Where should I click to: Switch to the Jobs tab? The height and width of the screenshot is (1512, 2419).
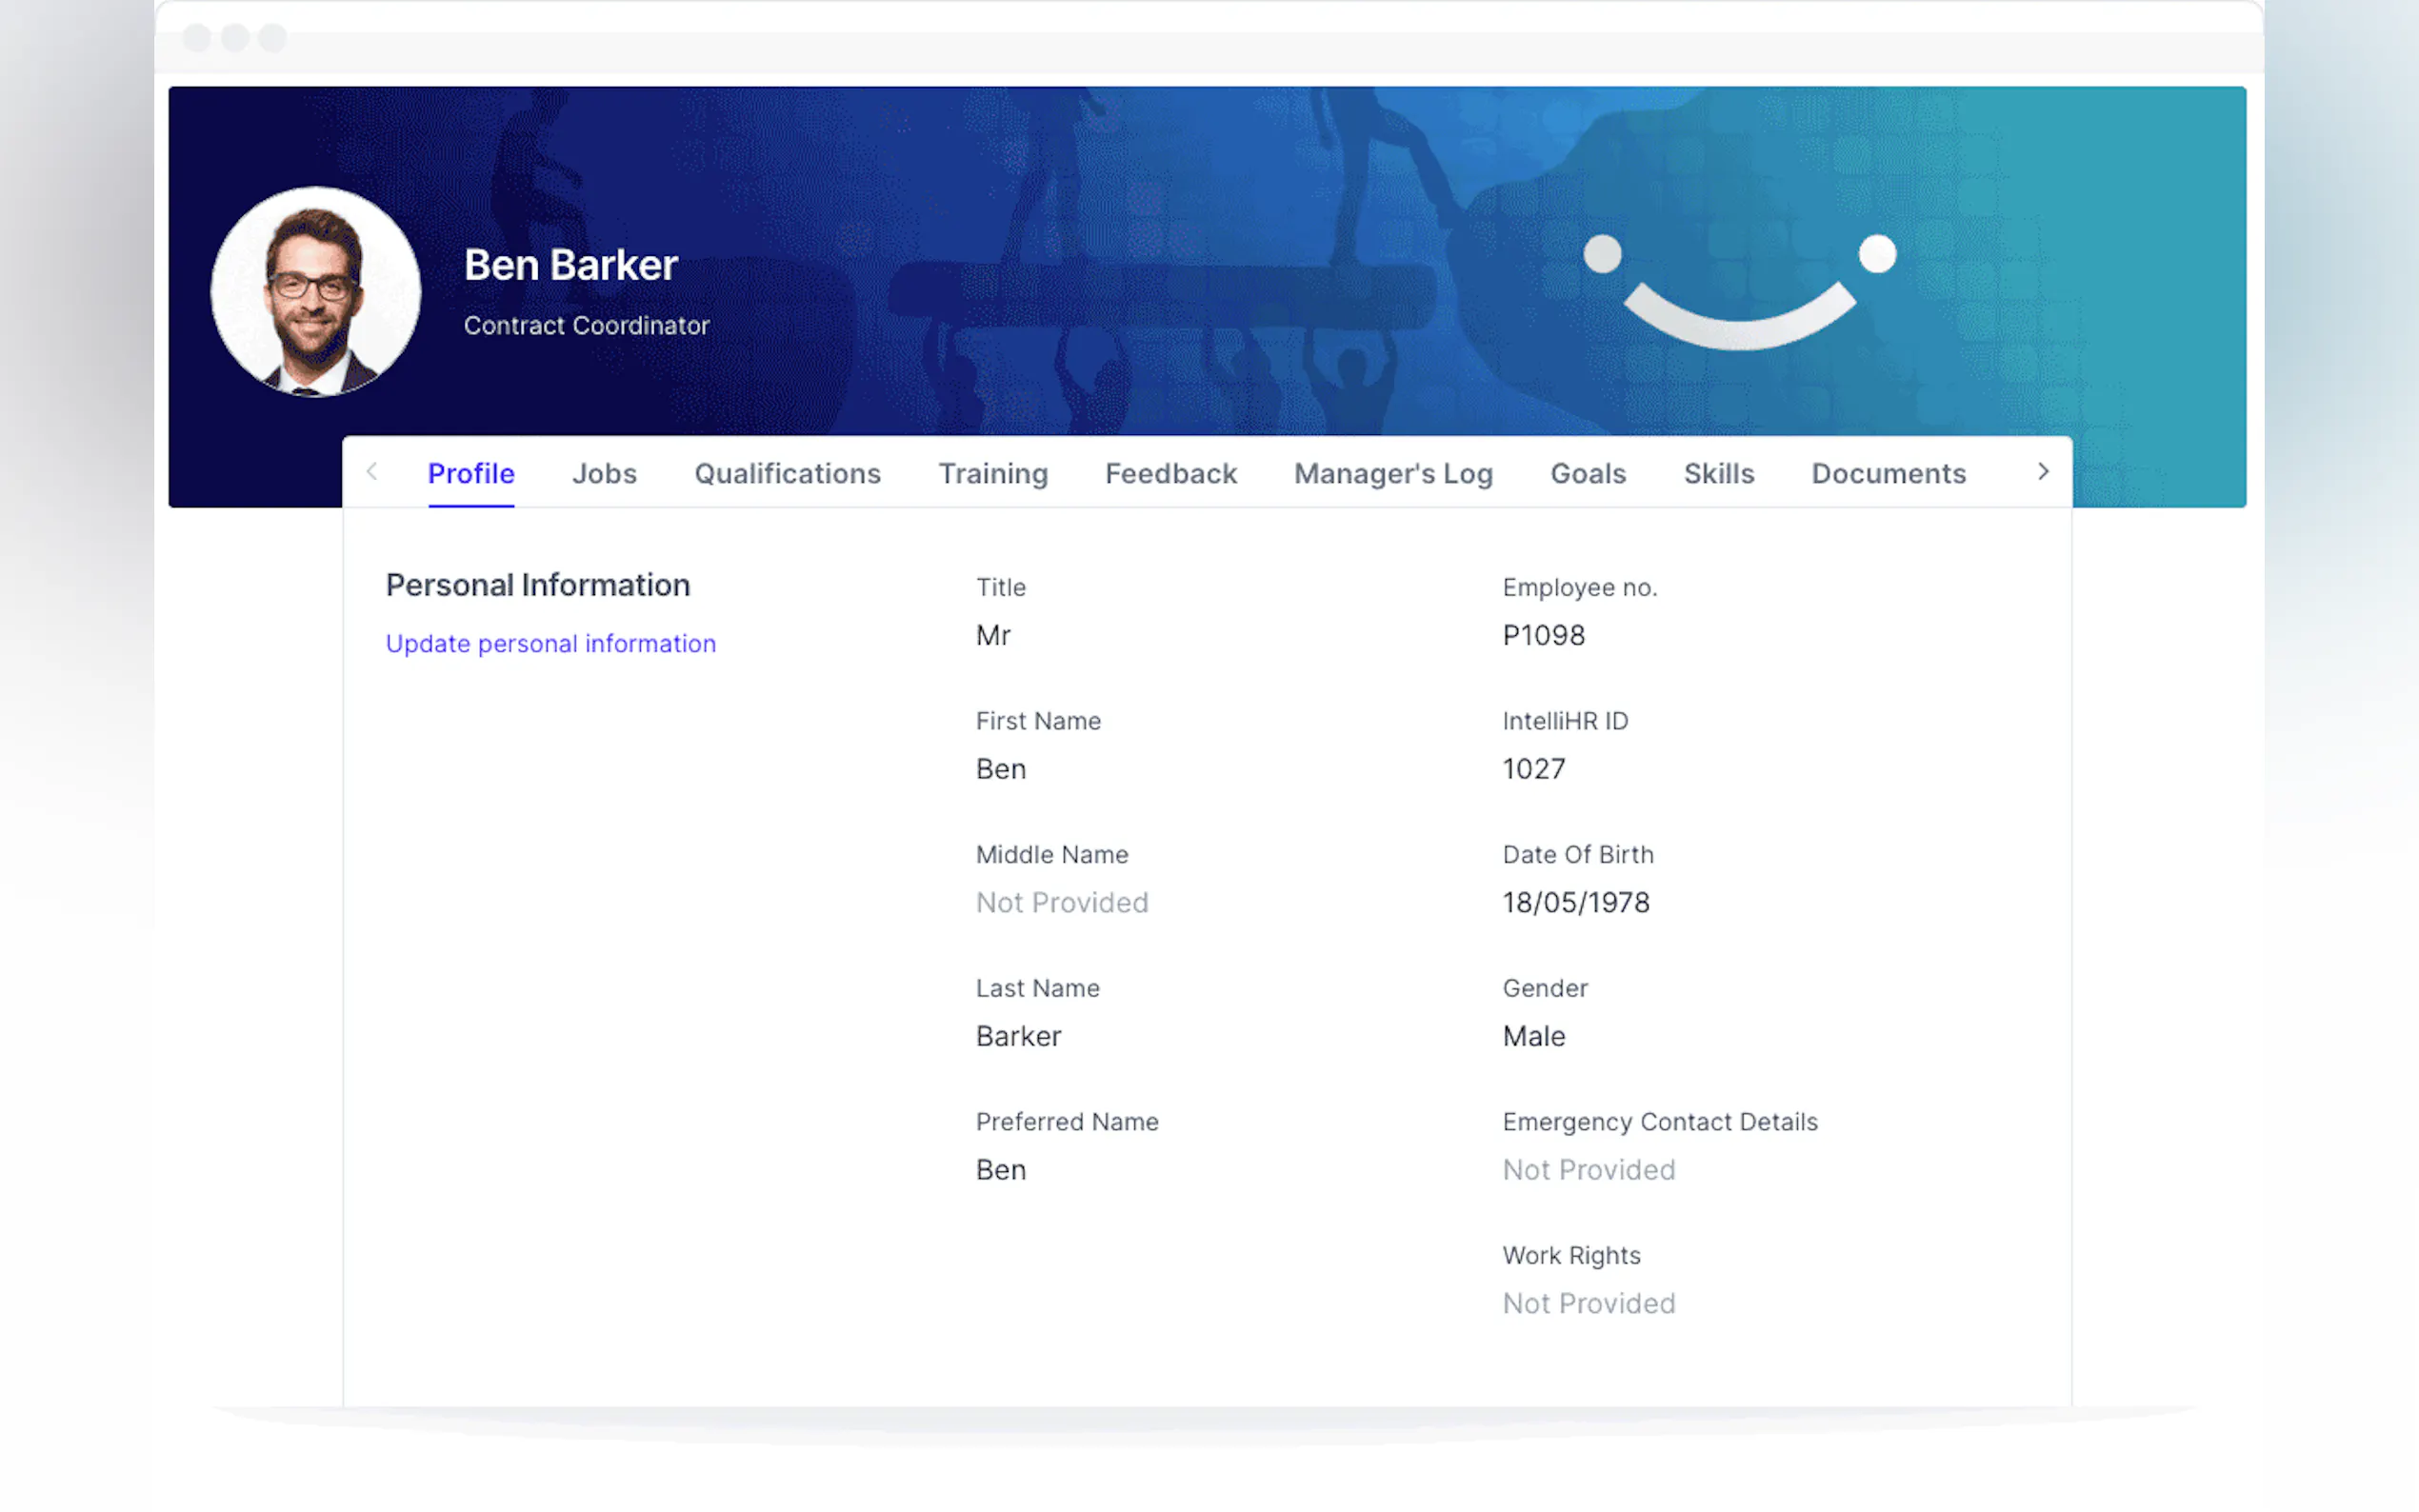(x=604, y=473)
